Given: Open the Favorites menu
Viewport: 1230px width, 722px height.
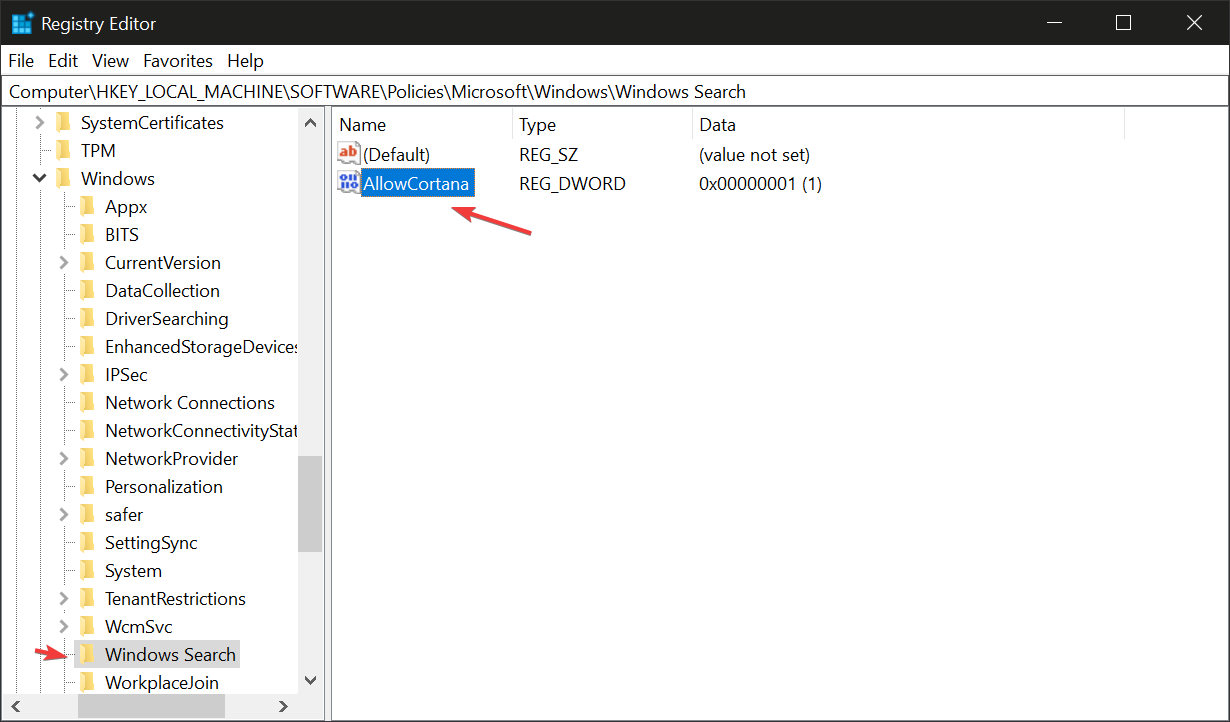Looking at the screenshot, I should click(178, 61).
